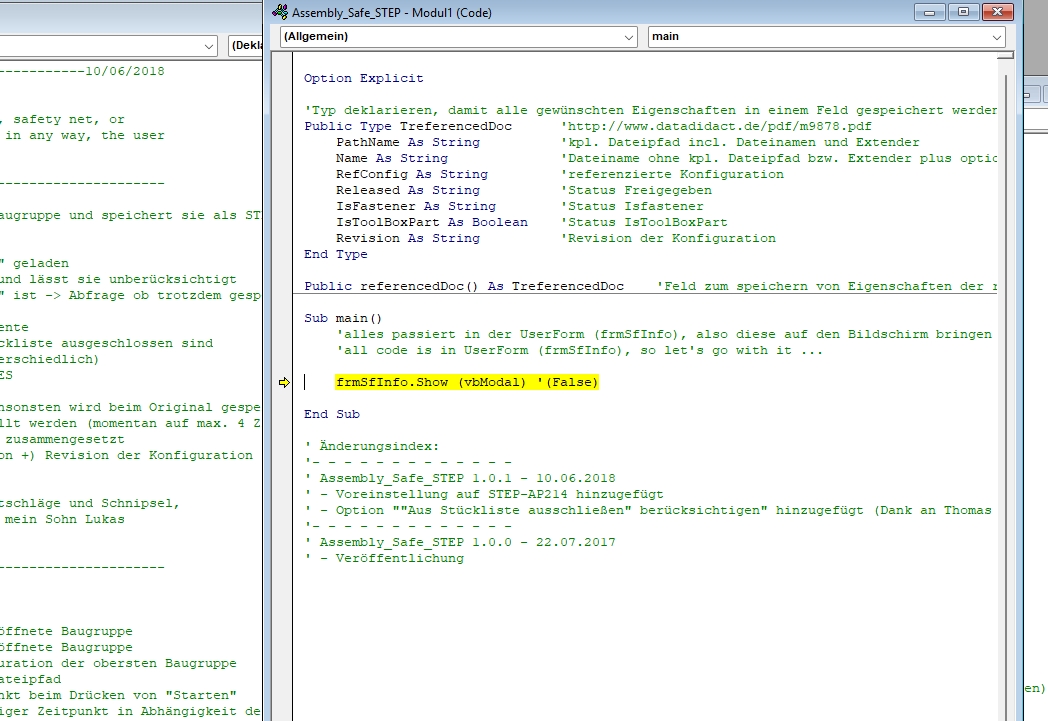
Task: Click 'Voreinstellung auf STEP-AP214 hinzugefügt' comment
Action: pos(484,494)
